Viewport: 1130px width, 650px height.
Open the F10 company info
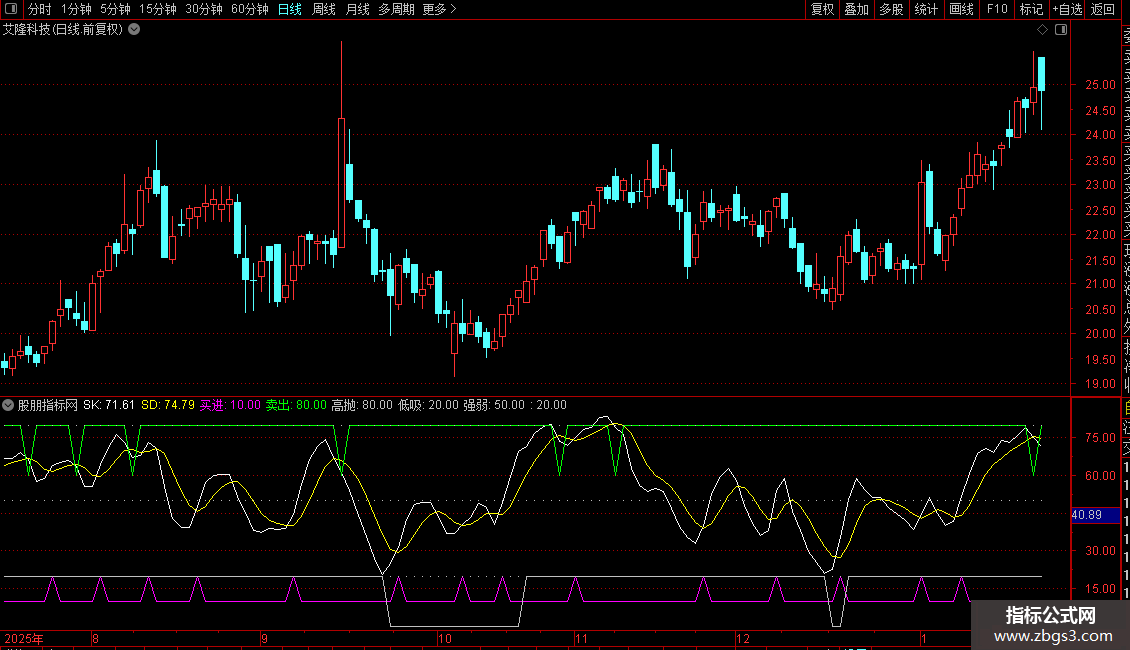[996, 9]
